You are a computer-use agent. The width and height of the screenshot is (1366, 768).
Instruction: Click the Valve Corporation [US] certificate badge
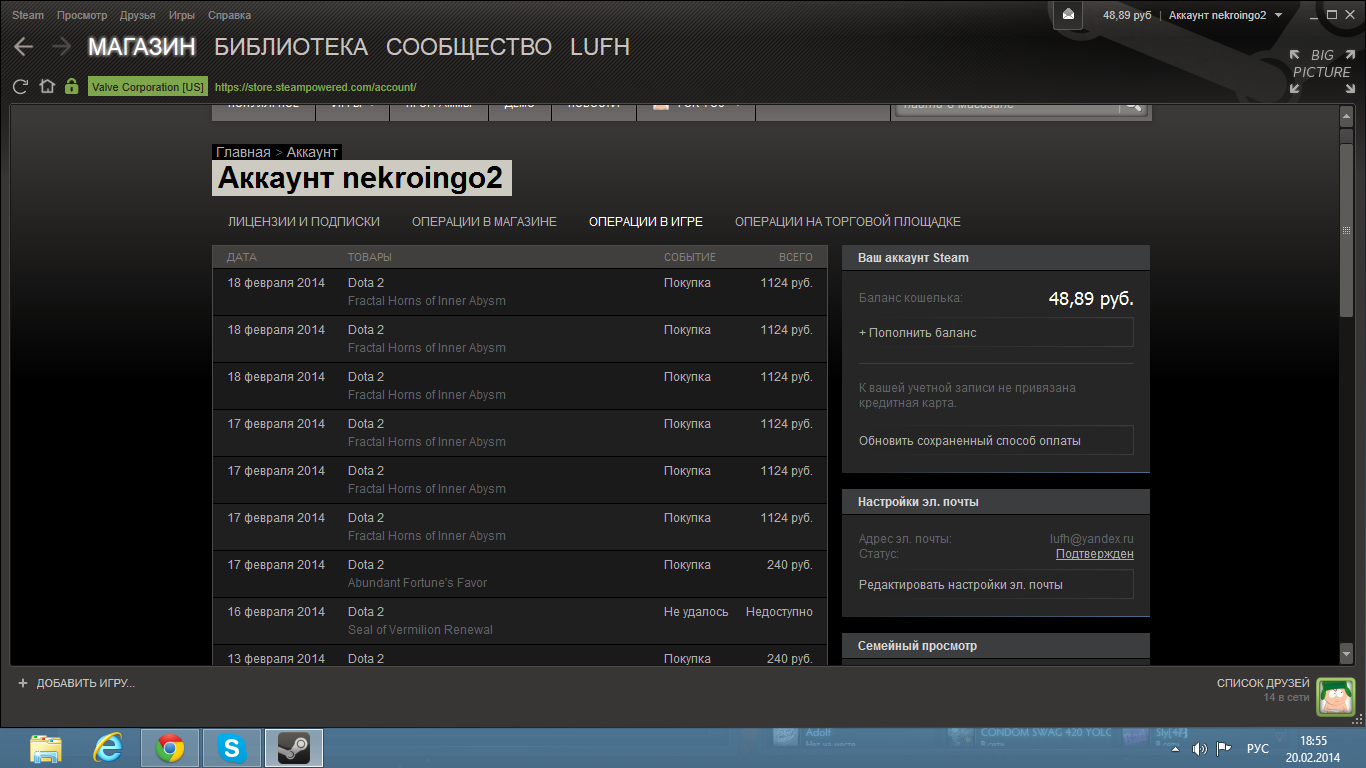(x=148, y=87)
